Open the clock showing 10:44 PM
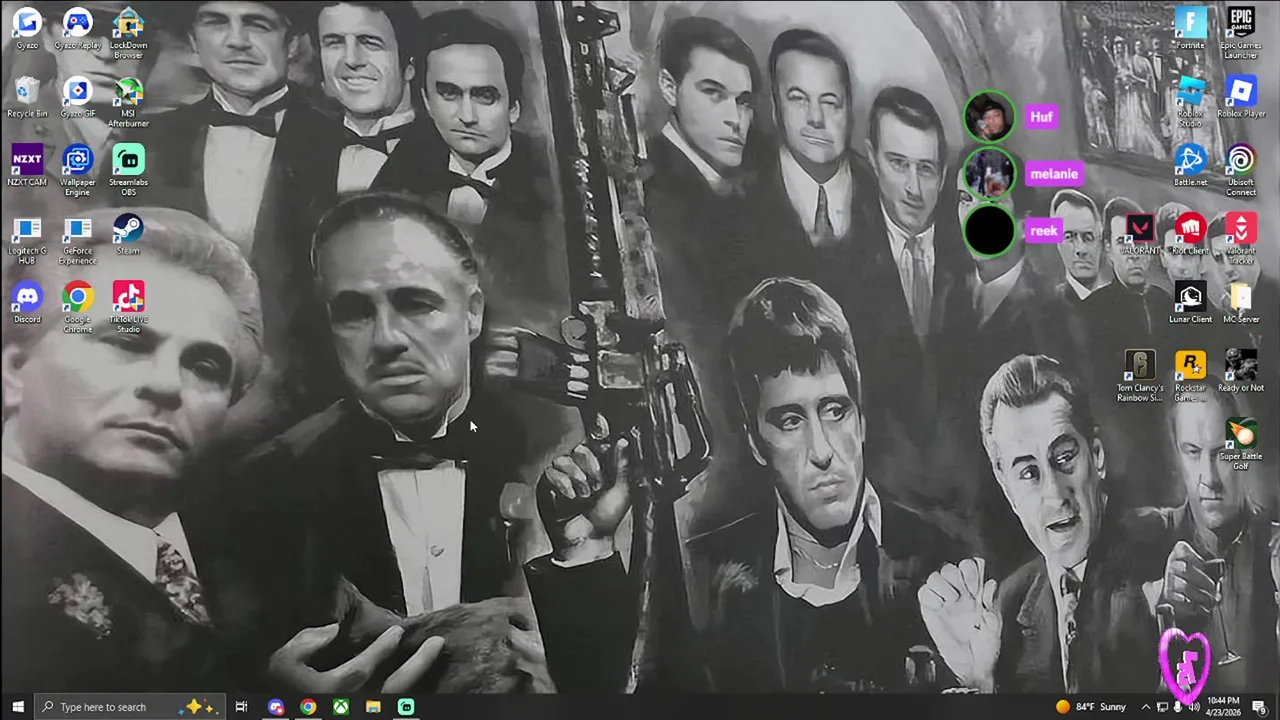Image resolution: width=1280 pixels, height=720 pixels. 1223,707
